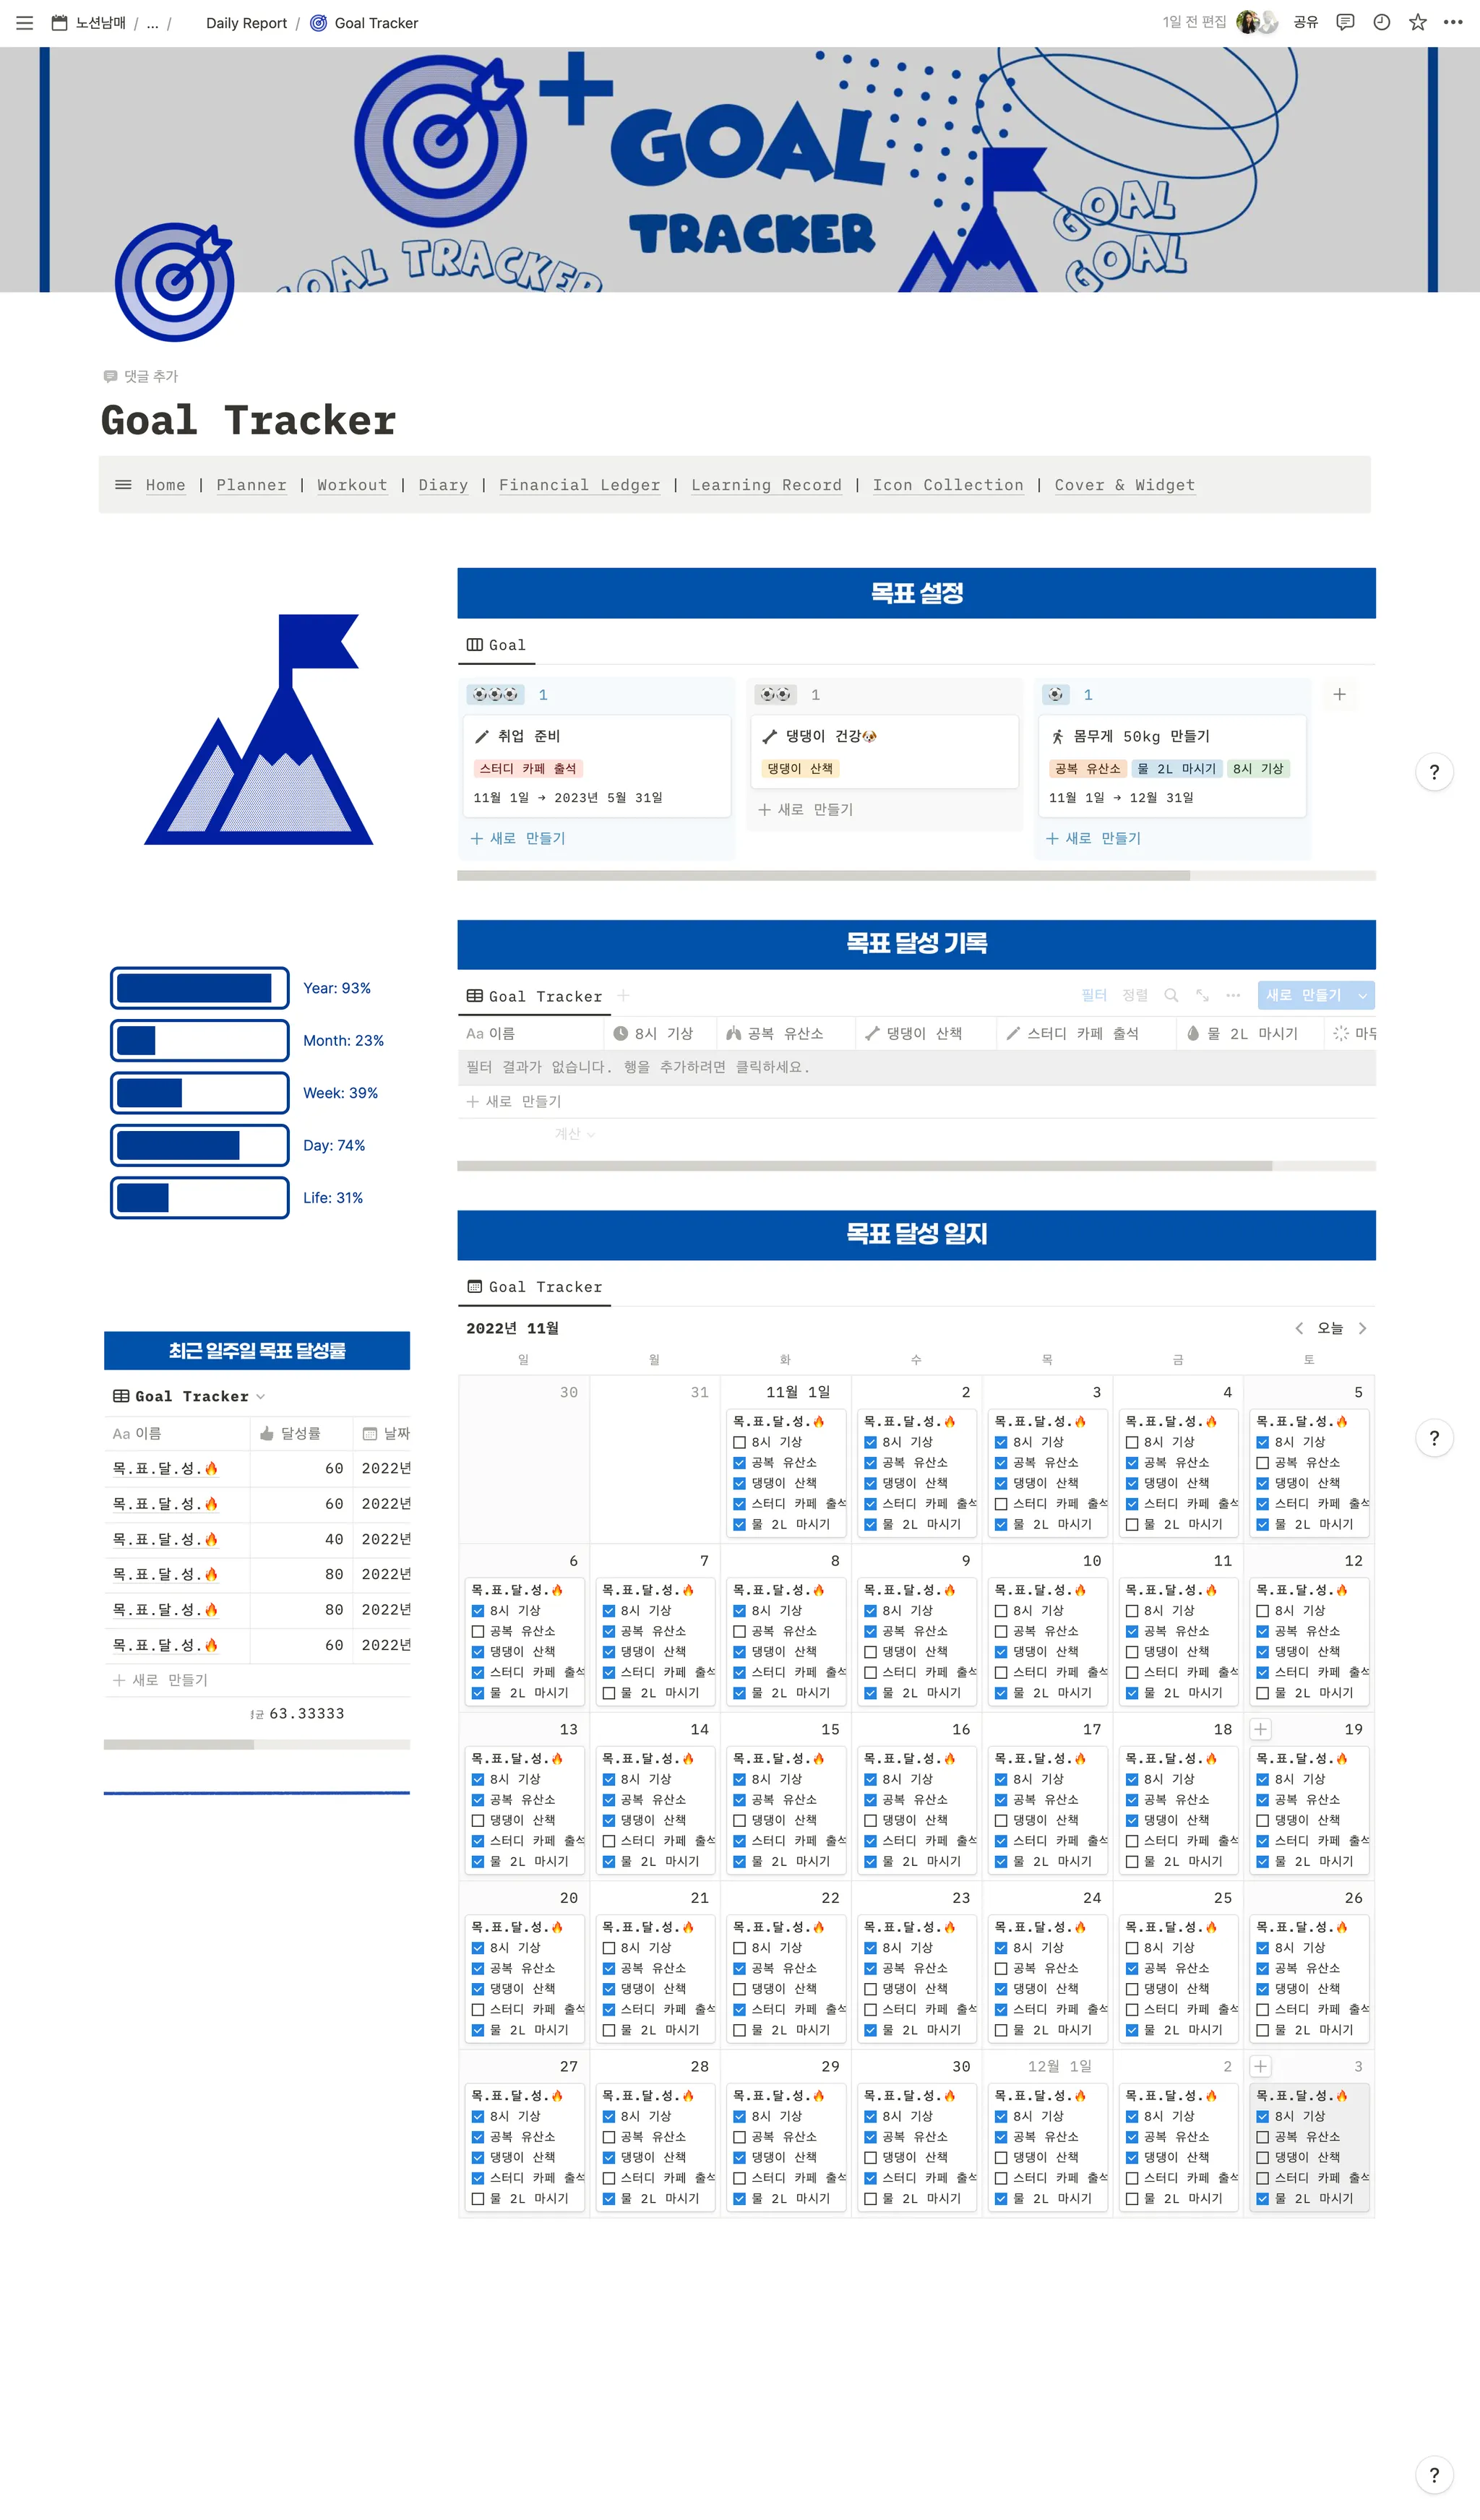Click search icon in Goal Tracker table
Viewport: 1480px width, 2520px height.
click(x=1171, y=995)
